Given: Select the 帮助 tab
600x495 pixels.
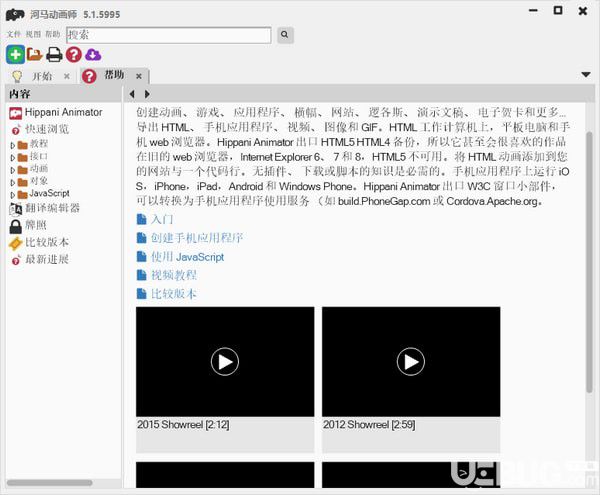Looking at the screenshot, I should click(114, 75).
